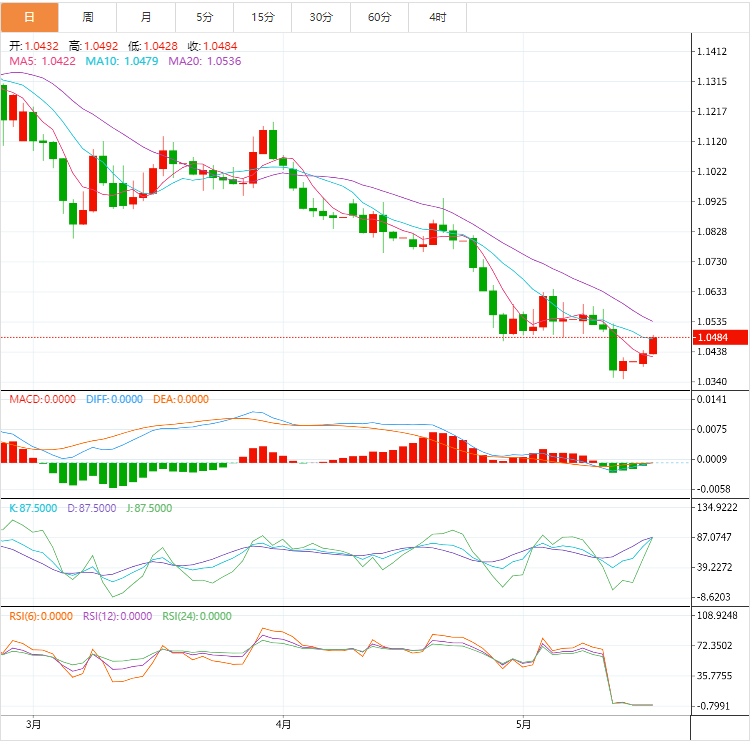The height and width of the screenshot is (751, 756).
Task: Click the 1.0633 price axis label
Action: (712, 292)
